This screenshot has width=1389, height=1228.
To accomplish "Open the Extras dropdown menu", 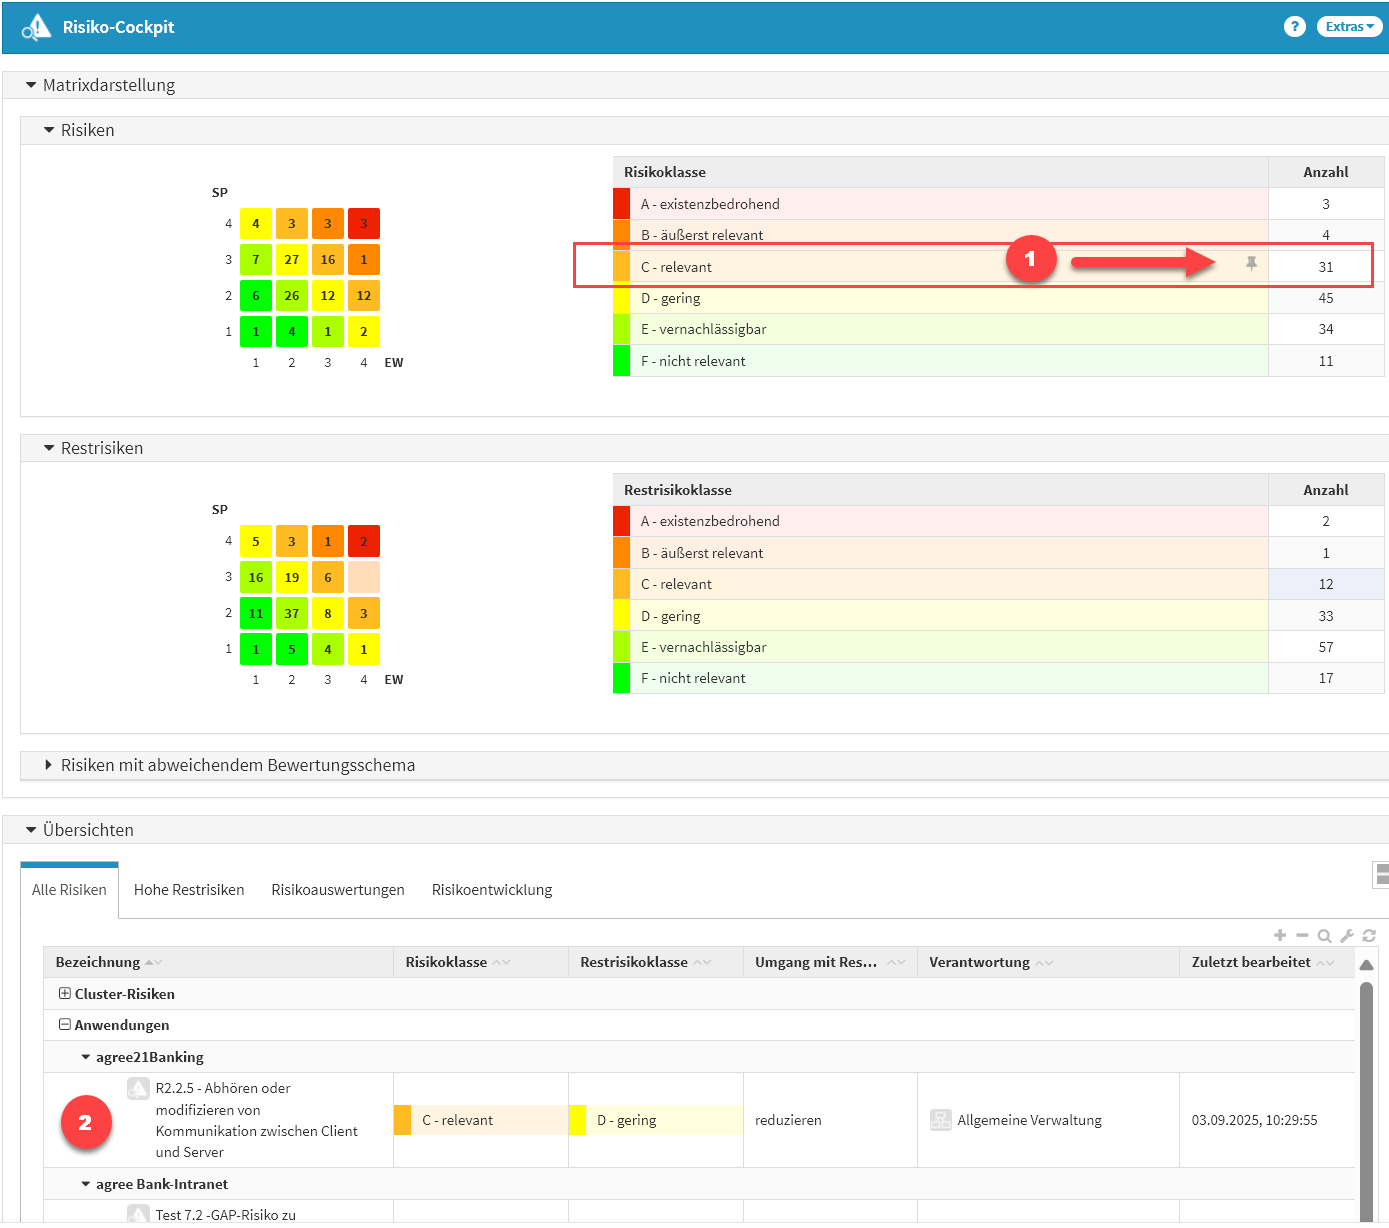I will click(x=1349, y=27).
